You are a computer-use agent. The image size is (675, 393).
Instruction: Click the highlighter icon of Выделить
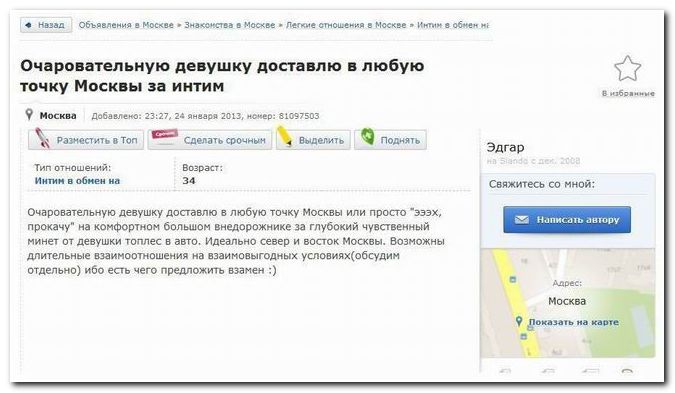(x=285, y=136)
